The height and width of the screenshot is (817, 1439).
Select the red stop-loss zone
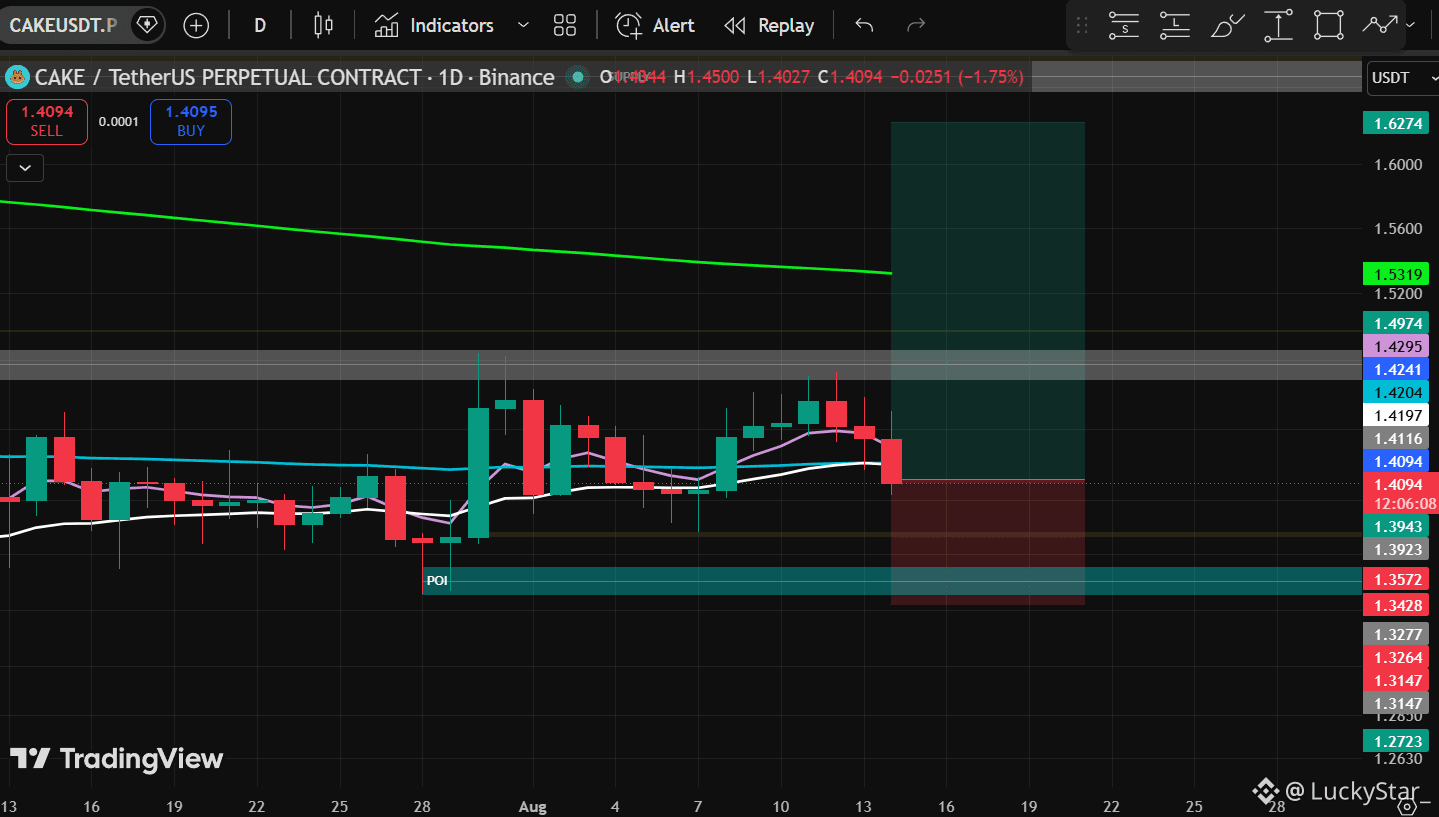[987, 542]
